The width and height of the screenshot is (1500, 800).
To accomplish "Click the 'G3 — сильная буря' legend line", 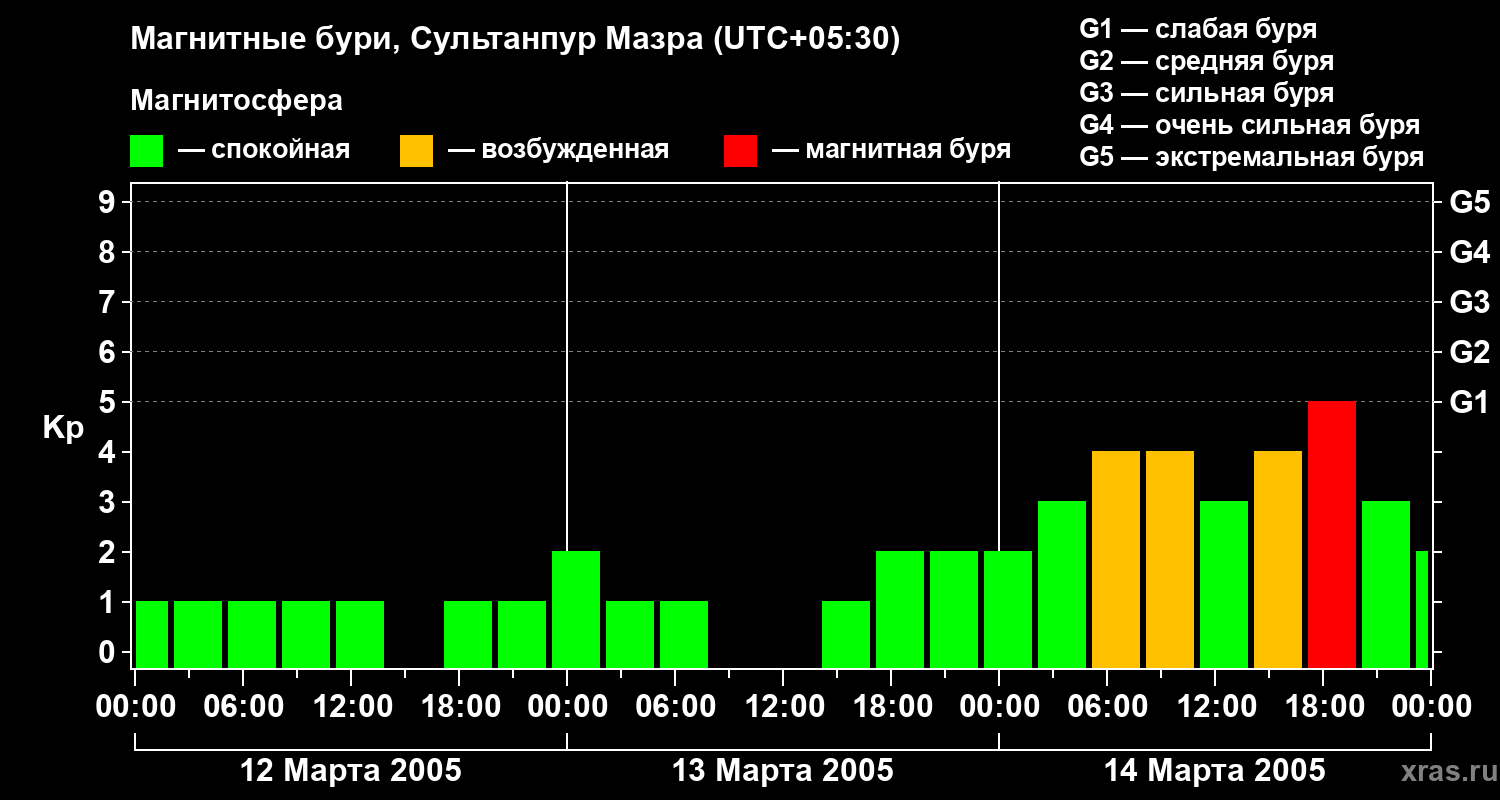I will tap(1206, 93).
